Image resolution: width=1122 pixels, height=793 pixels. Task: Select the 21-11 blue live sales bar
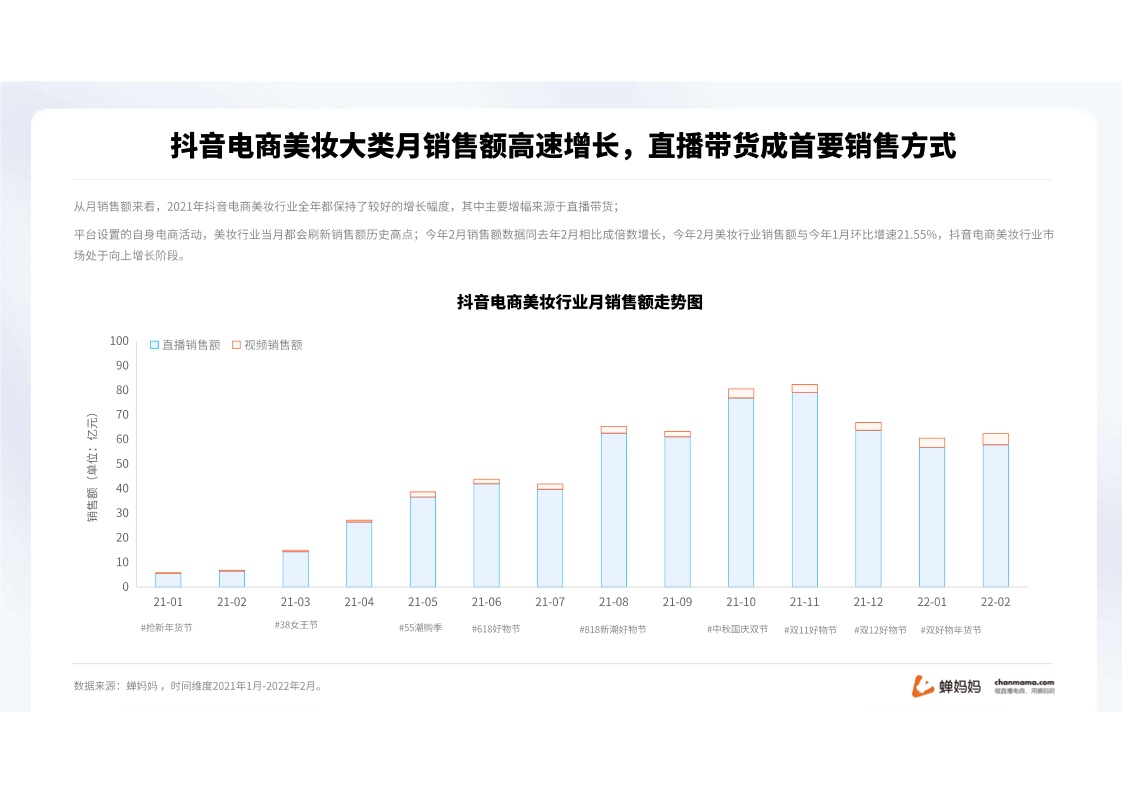click(804, 490)
